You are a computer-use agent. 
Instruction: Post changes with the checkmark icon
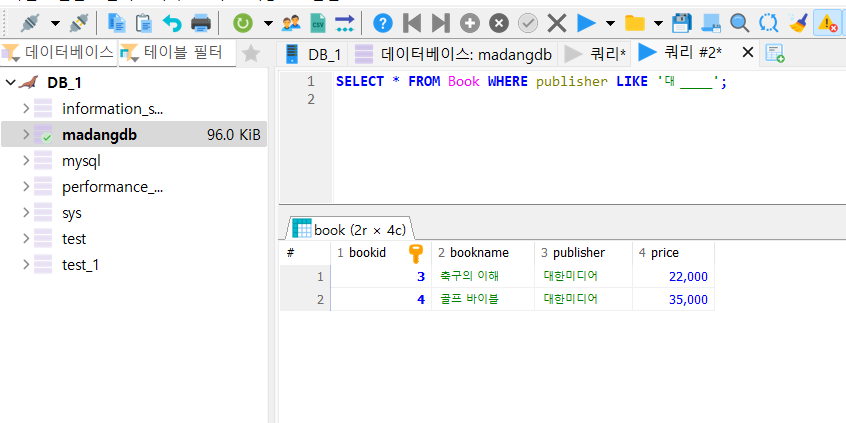528,23
